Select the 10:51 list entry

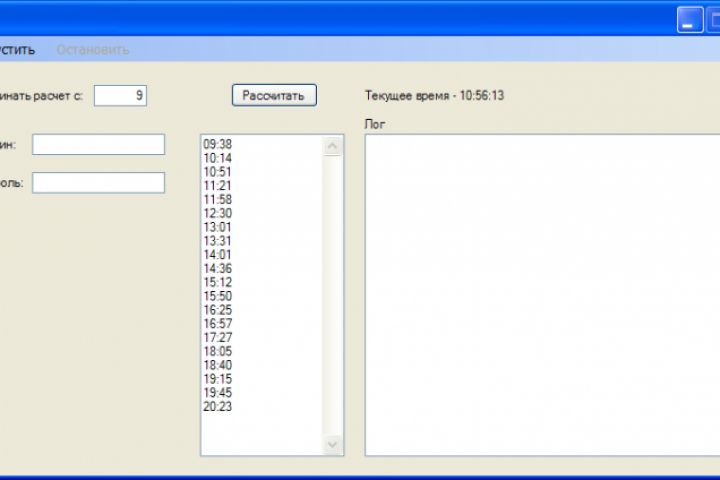coord(218,172)
